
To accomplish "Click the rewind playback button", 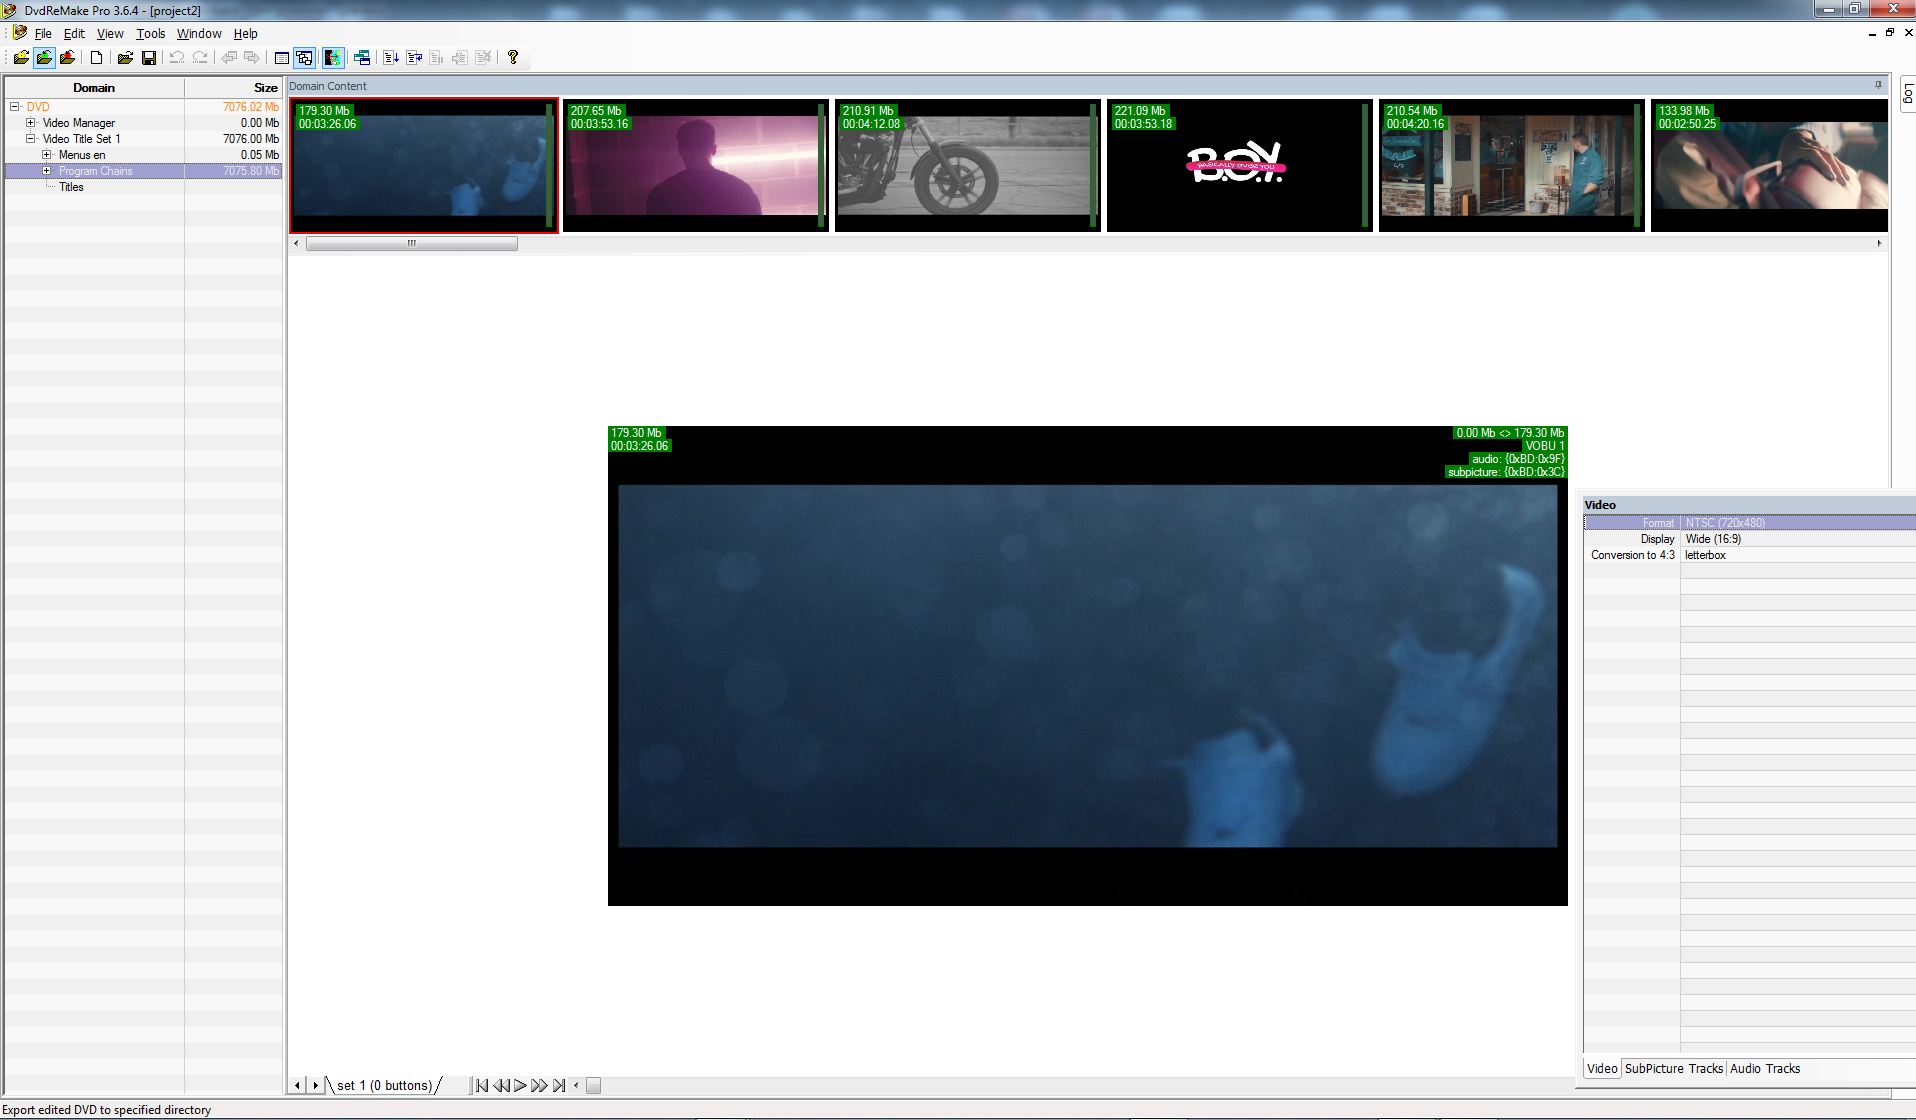I will pos(501,1085).
